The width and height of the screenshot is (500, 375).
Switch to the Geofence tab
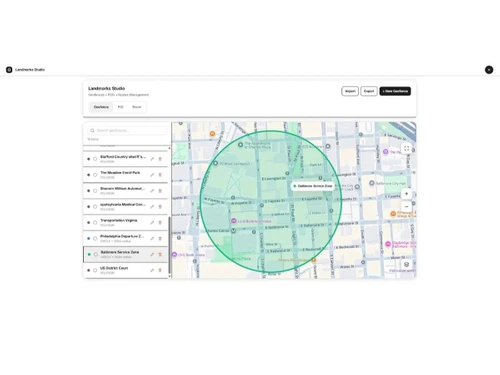(x=101, y=107)
